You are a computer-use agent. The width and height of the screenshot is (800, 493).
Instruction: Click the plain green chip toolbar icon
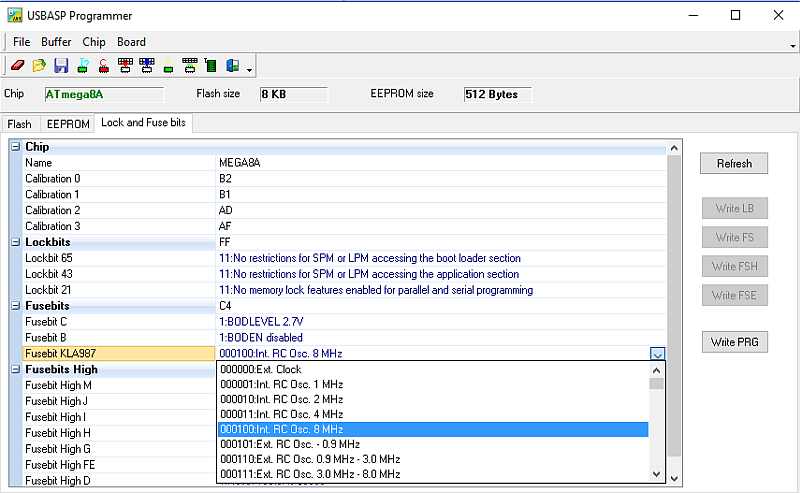click(x=168, y=66)
